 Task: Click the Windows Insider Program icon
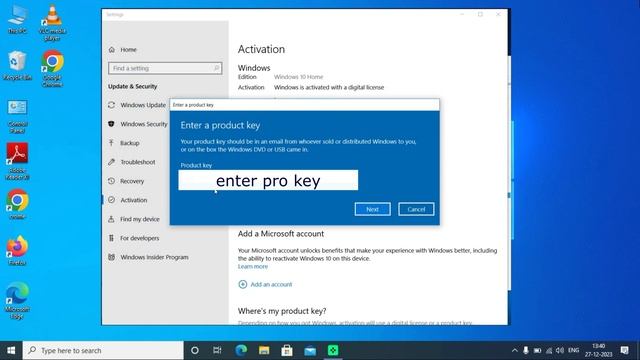[111, 257]
